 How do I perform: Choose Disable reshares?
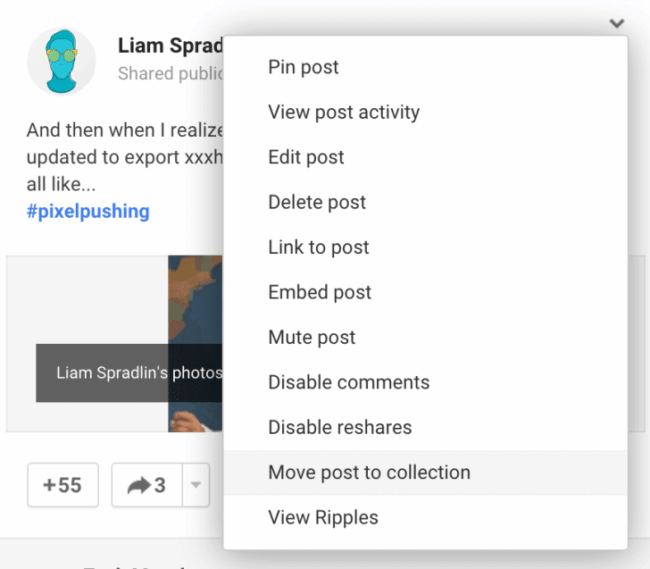click(x=339, y=427)
